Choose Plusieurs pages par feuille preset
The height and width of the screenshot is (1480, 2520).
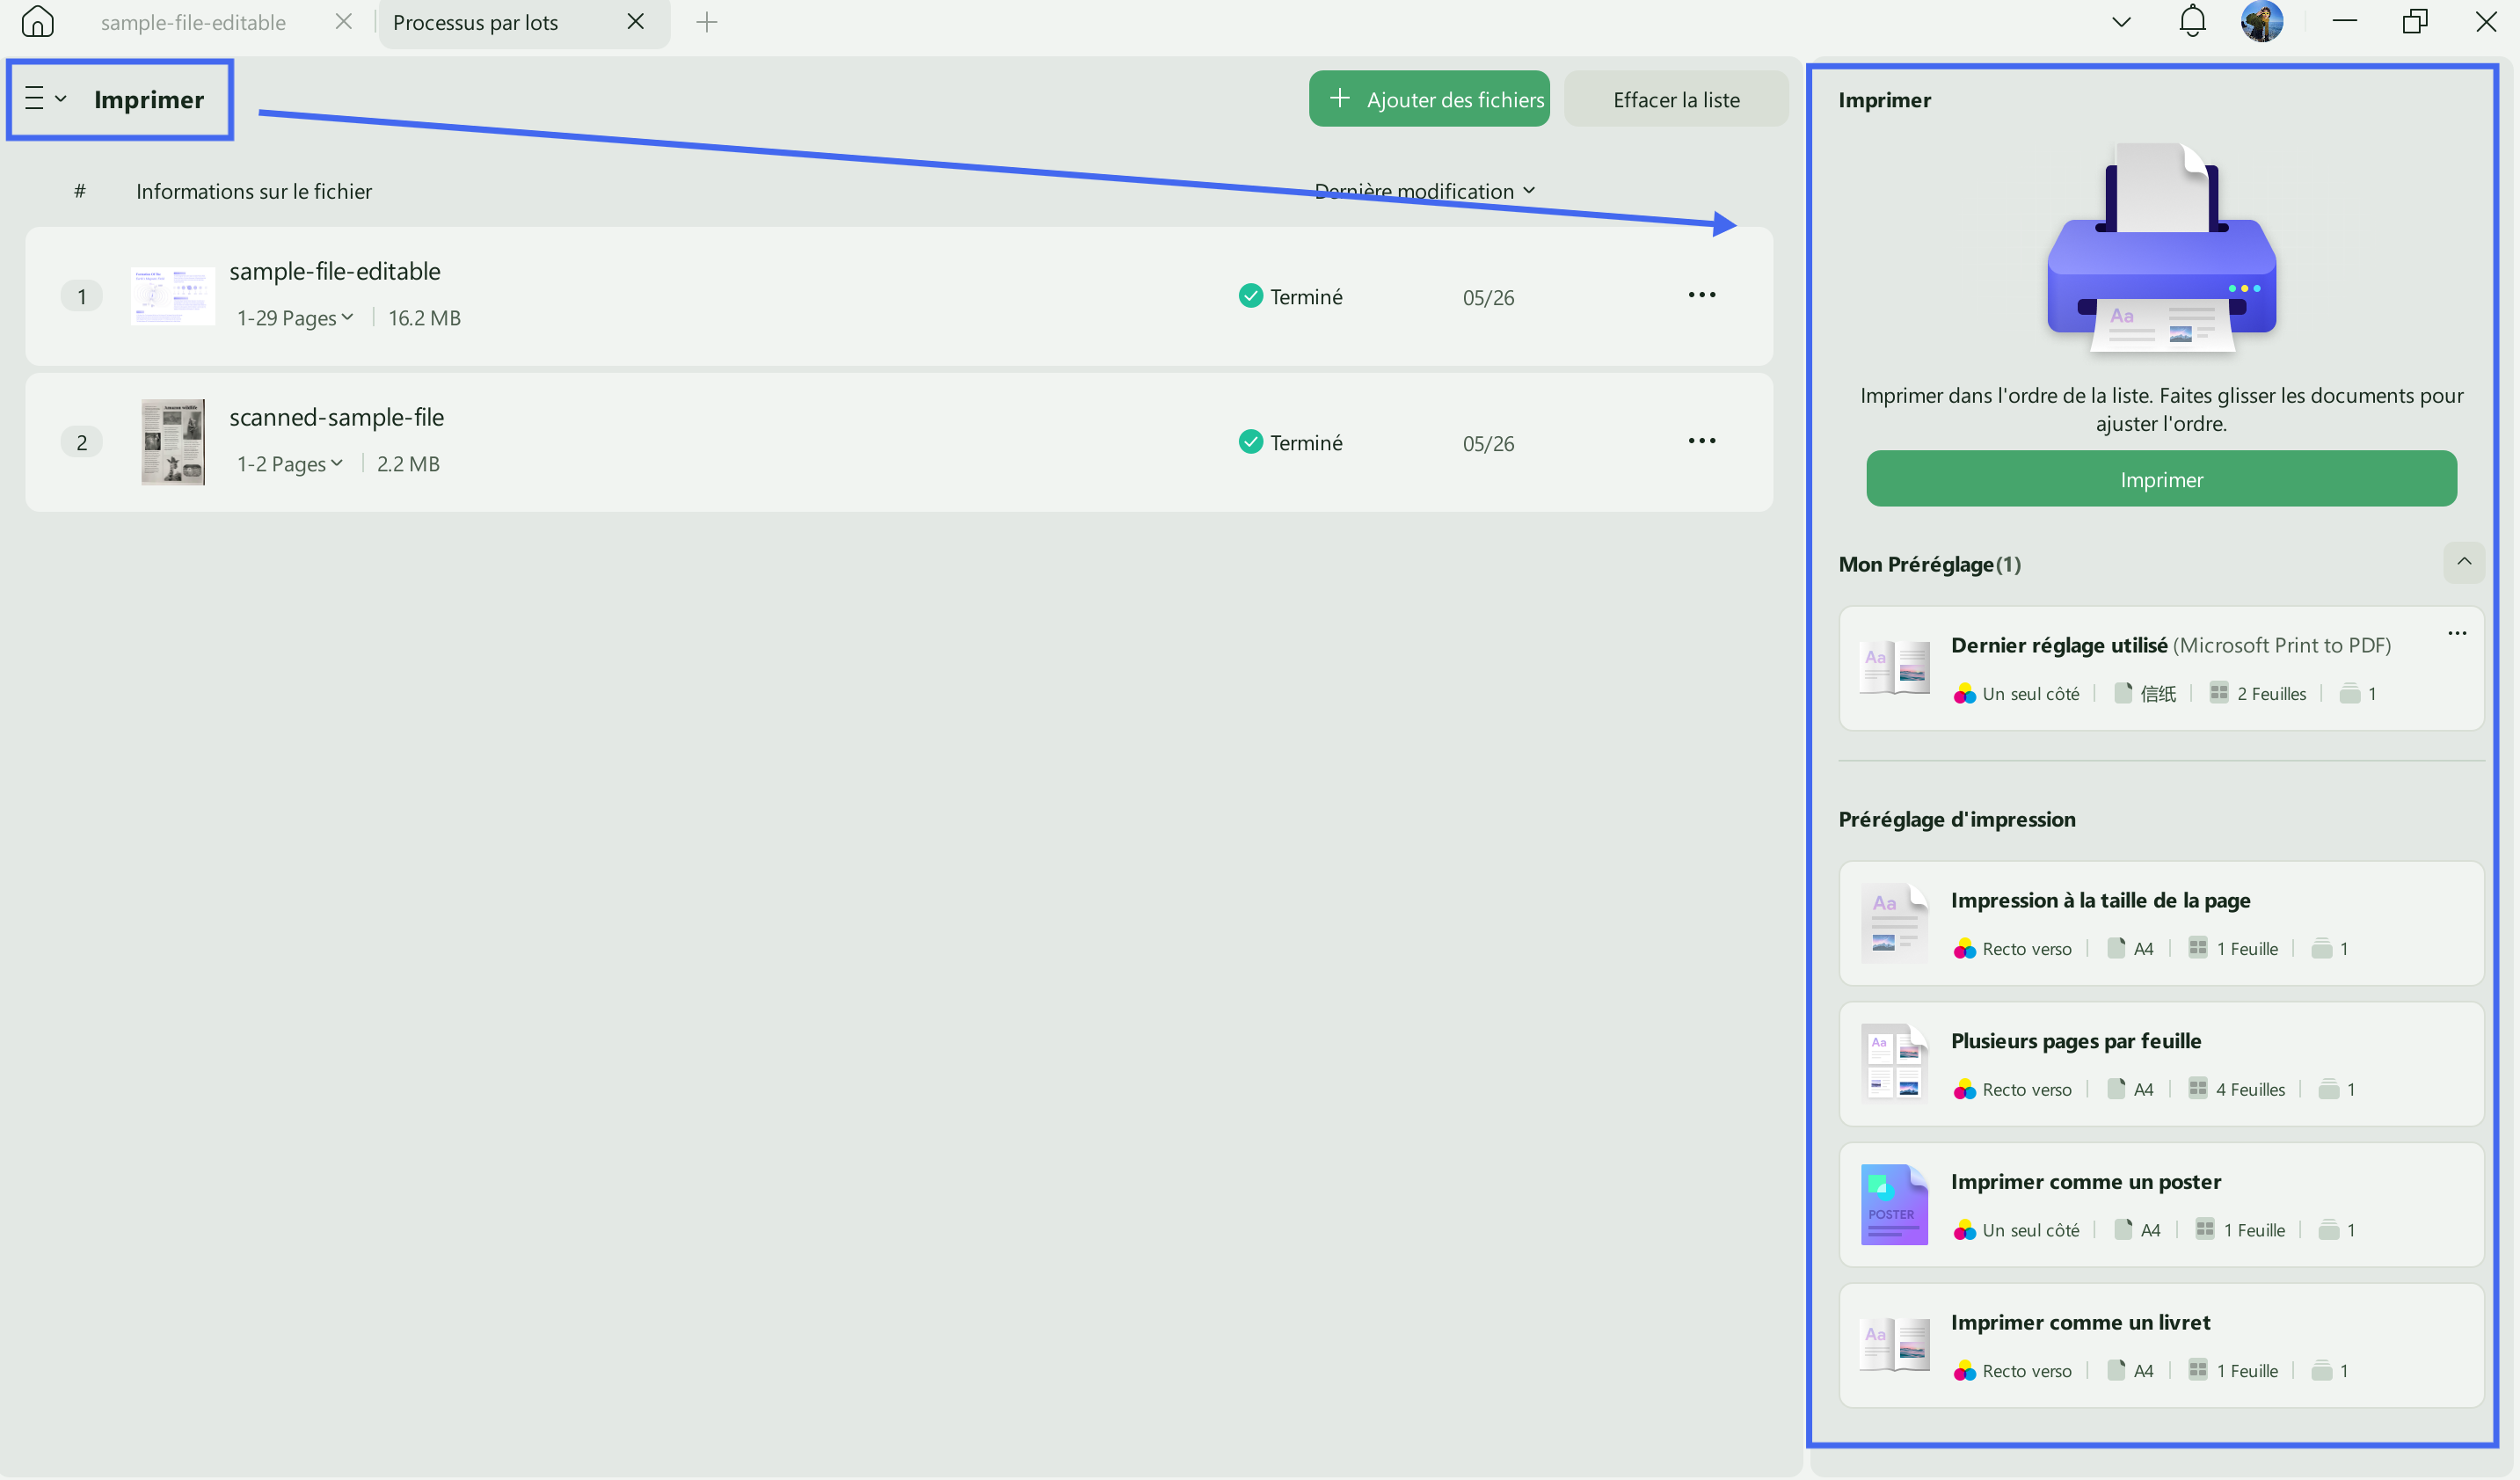point(2161,1065)
